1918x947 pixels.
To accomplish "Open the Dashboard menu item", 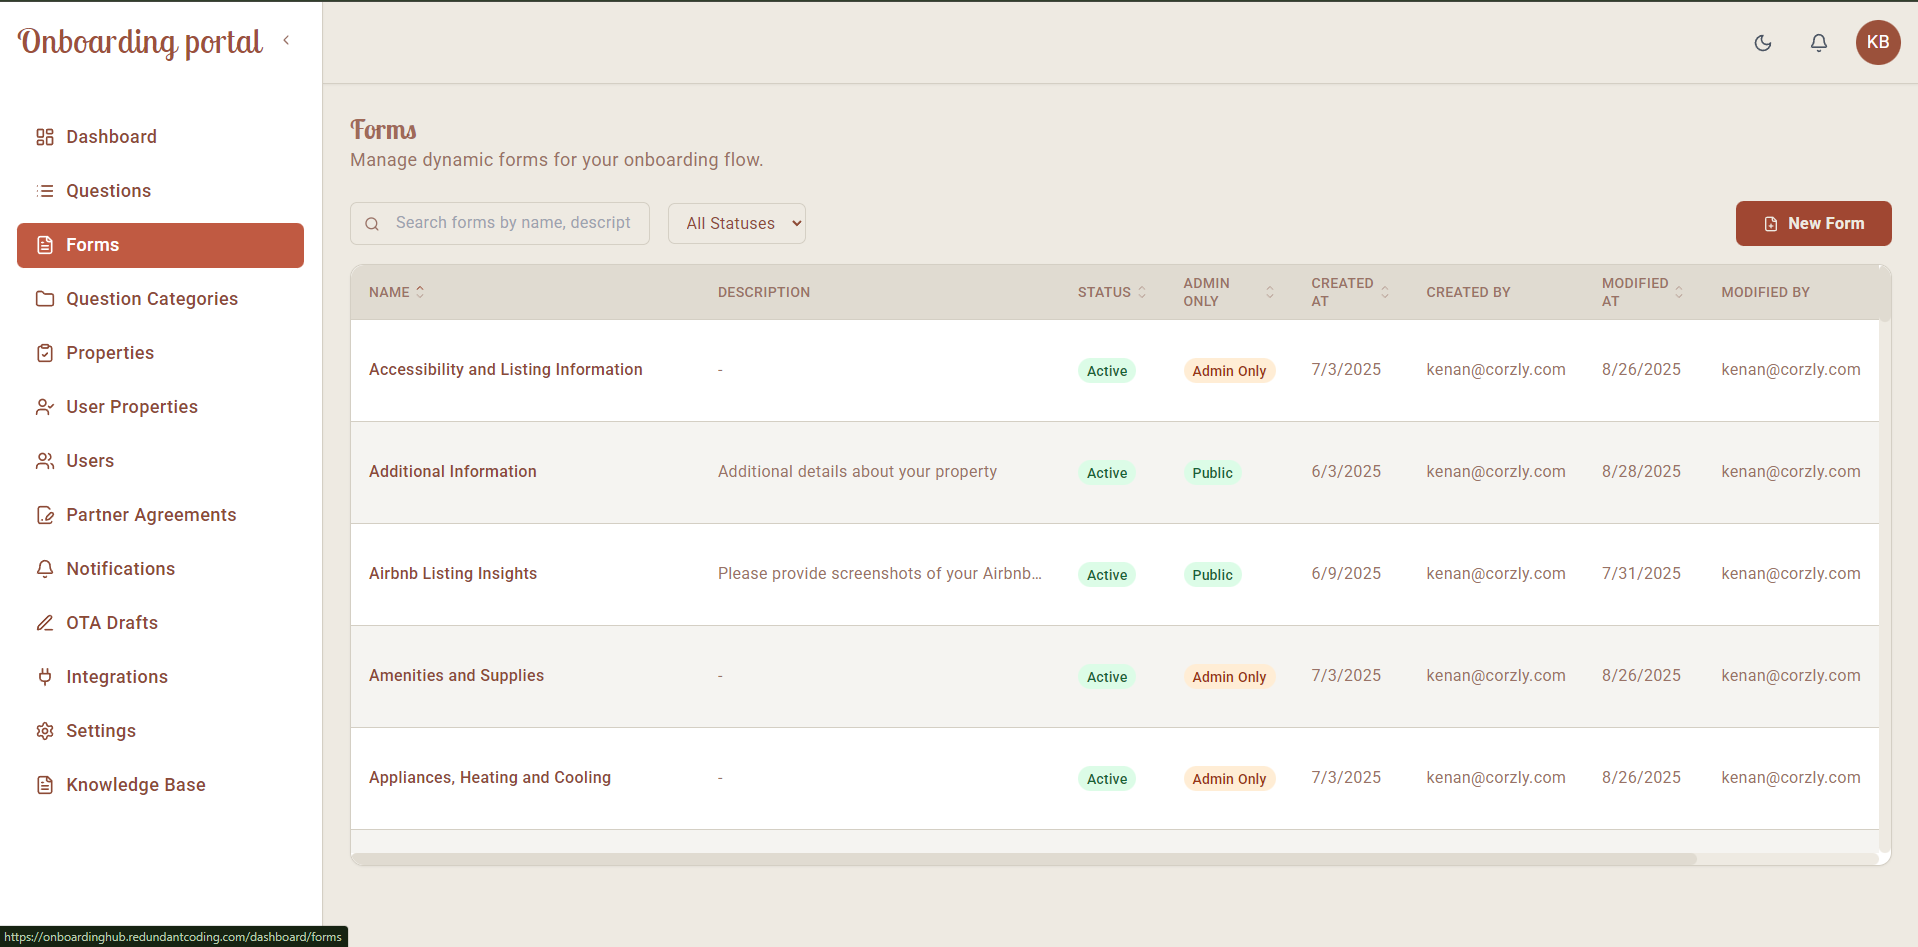I will 160,137.
